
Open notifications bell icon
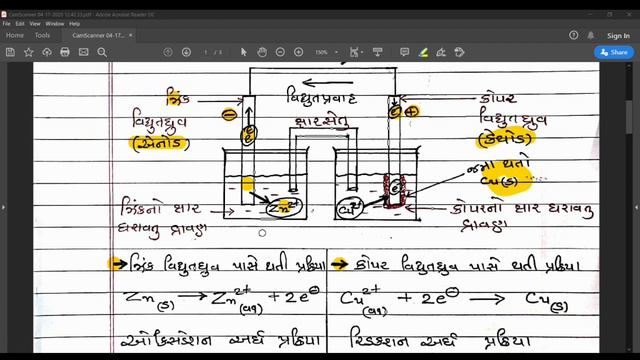pos(591,36)
